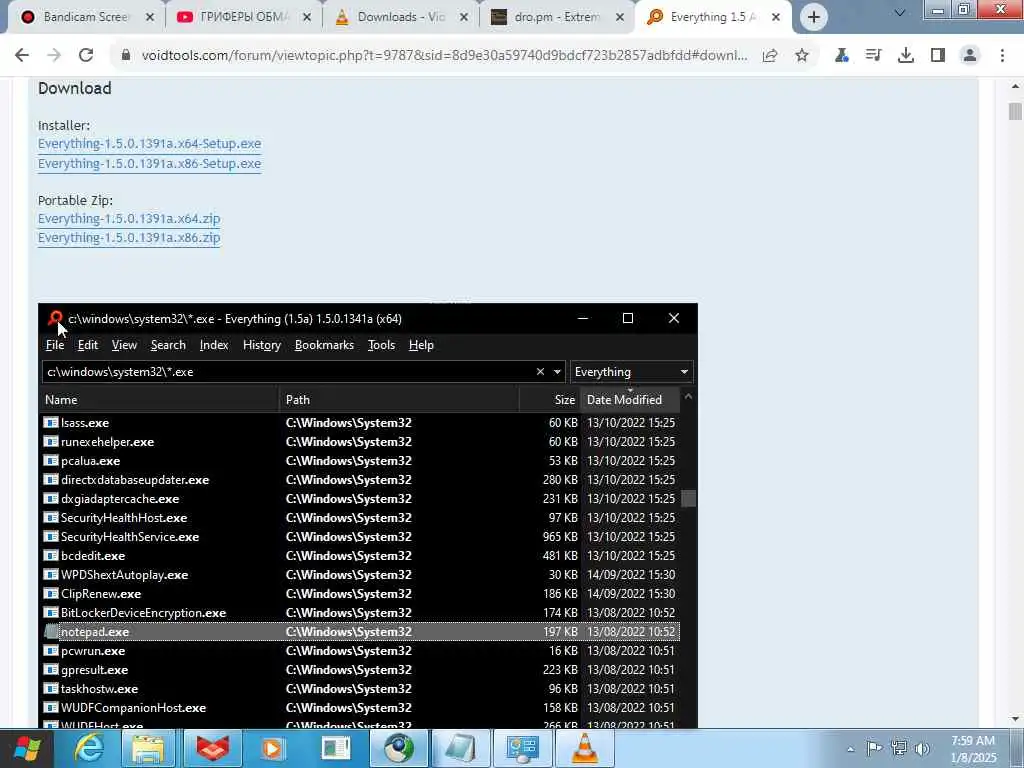1024x768 pixels.
Task: Click the Everything results scrollbar thumb
Action: click(688, 499)
